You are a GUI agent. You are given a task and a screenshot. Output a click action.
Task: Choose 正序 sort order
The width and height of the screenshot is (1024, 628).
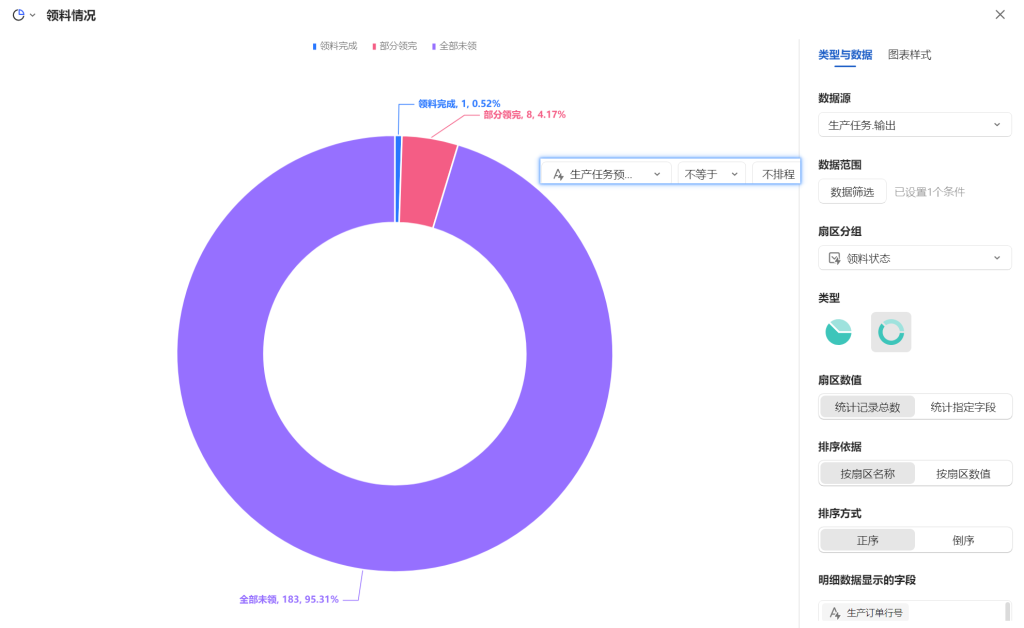(x=867, y=541)
